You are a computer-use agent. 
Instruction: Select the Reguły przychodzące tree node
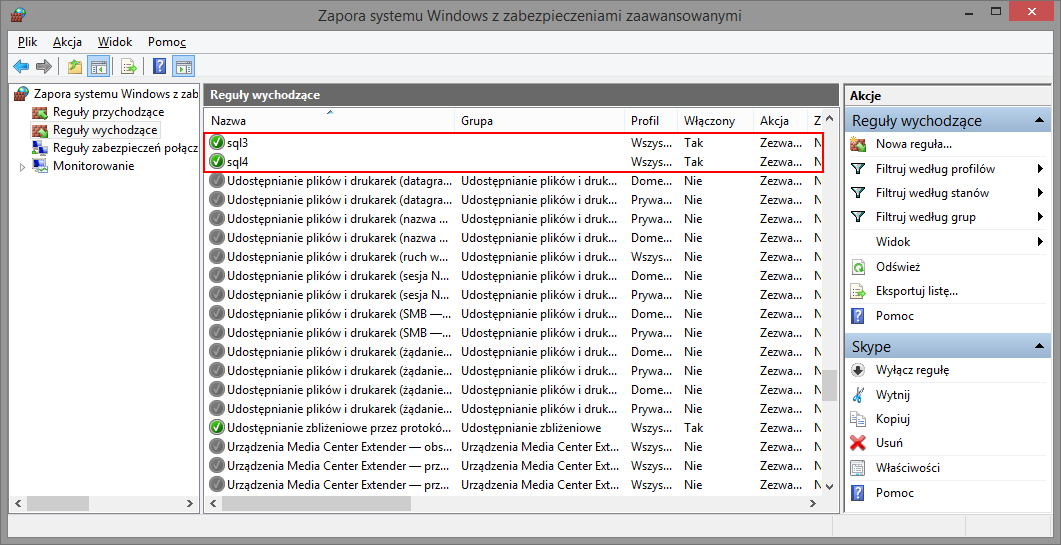pyautogui.click(x=108, y=112)
